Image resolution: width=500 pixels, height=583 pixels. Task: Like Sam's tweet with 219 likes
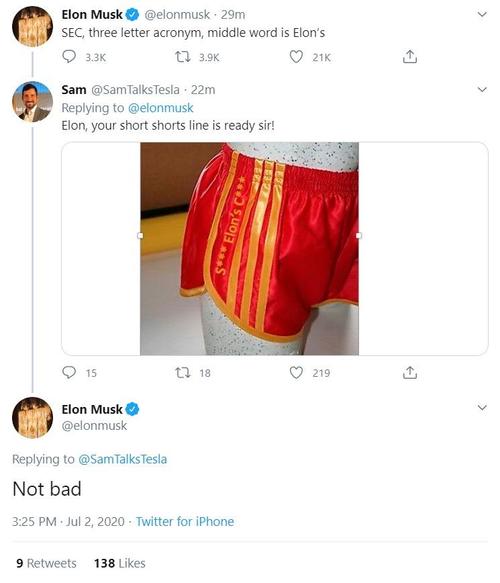296,372
